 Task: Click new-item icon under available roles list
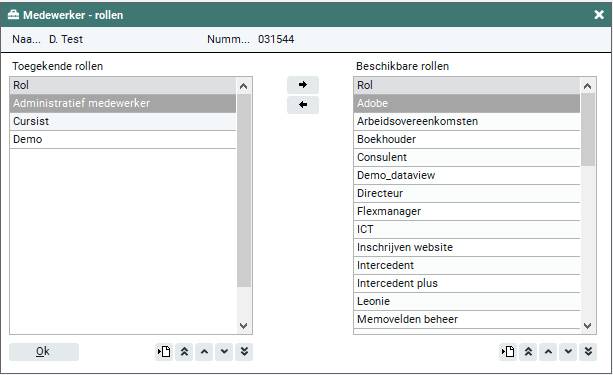[x=508, y=352]
